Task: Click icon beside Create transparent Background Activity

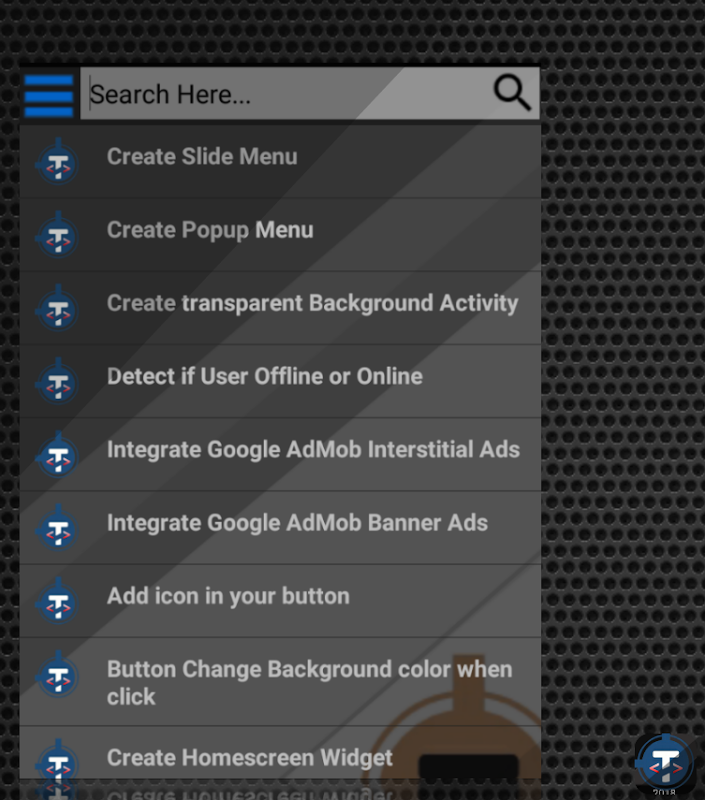Action: point(58,309)
